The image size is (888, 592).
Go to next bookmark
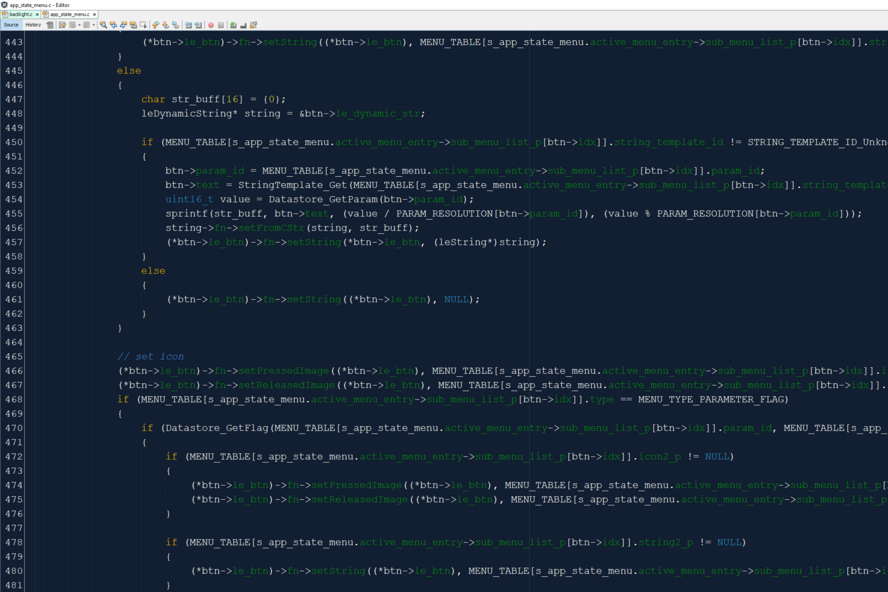[x=166, y=25]
